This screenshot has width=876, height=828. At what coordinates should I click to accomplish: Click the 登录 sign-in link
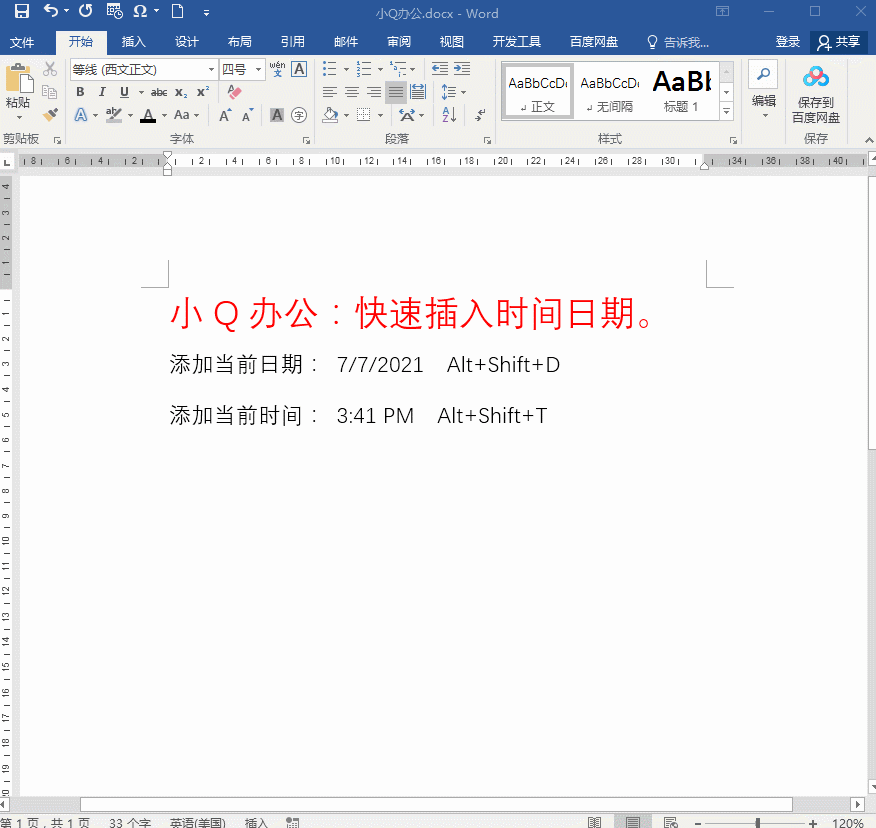click(x=788, y=42)
